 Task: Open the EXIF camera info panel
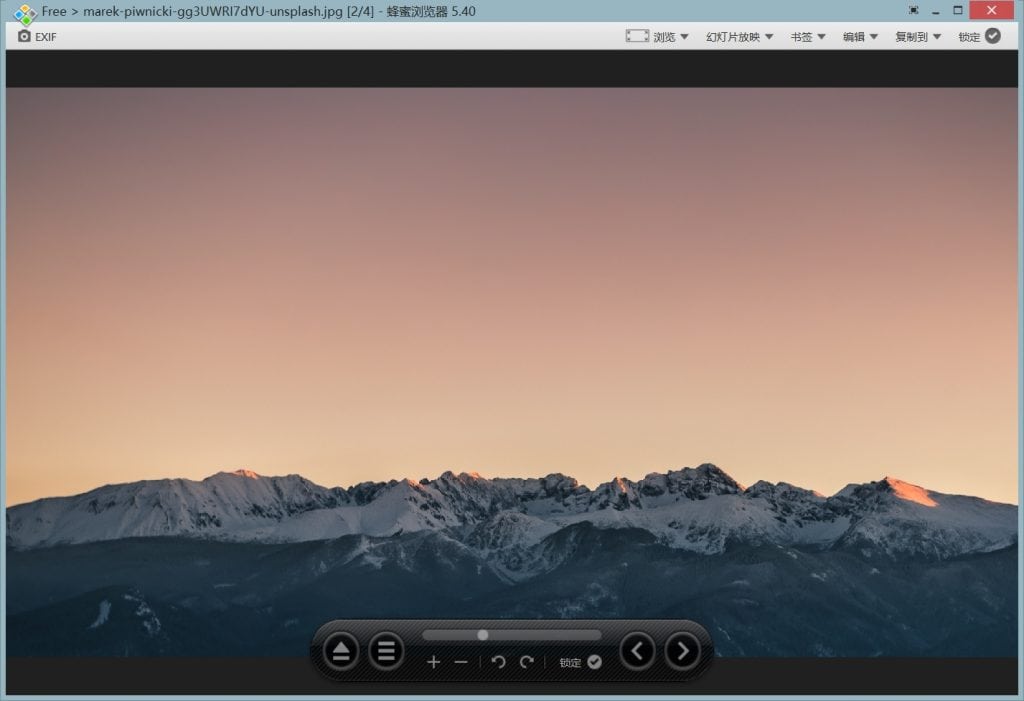(37, 36)
